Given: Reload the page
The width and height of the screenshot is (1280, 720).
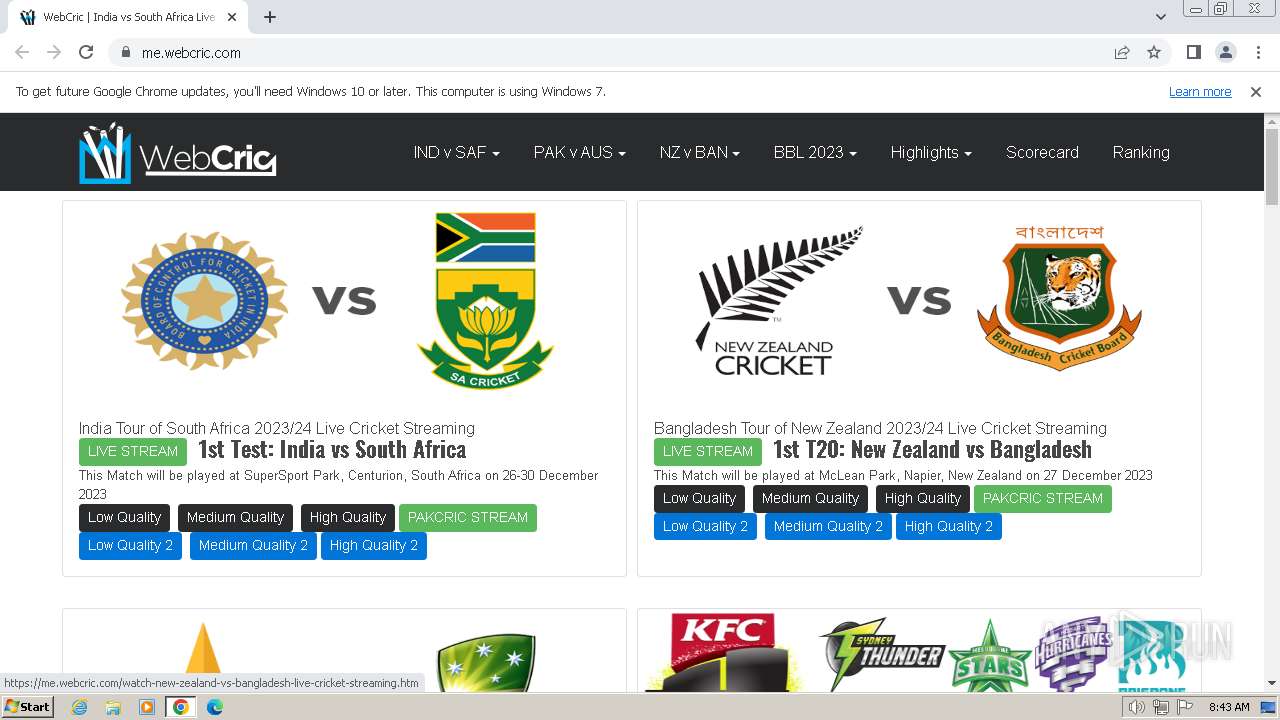Looking at the screenshot, I should [x=86, y=53].
